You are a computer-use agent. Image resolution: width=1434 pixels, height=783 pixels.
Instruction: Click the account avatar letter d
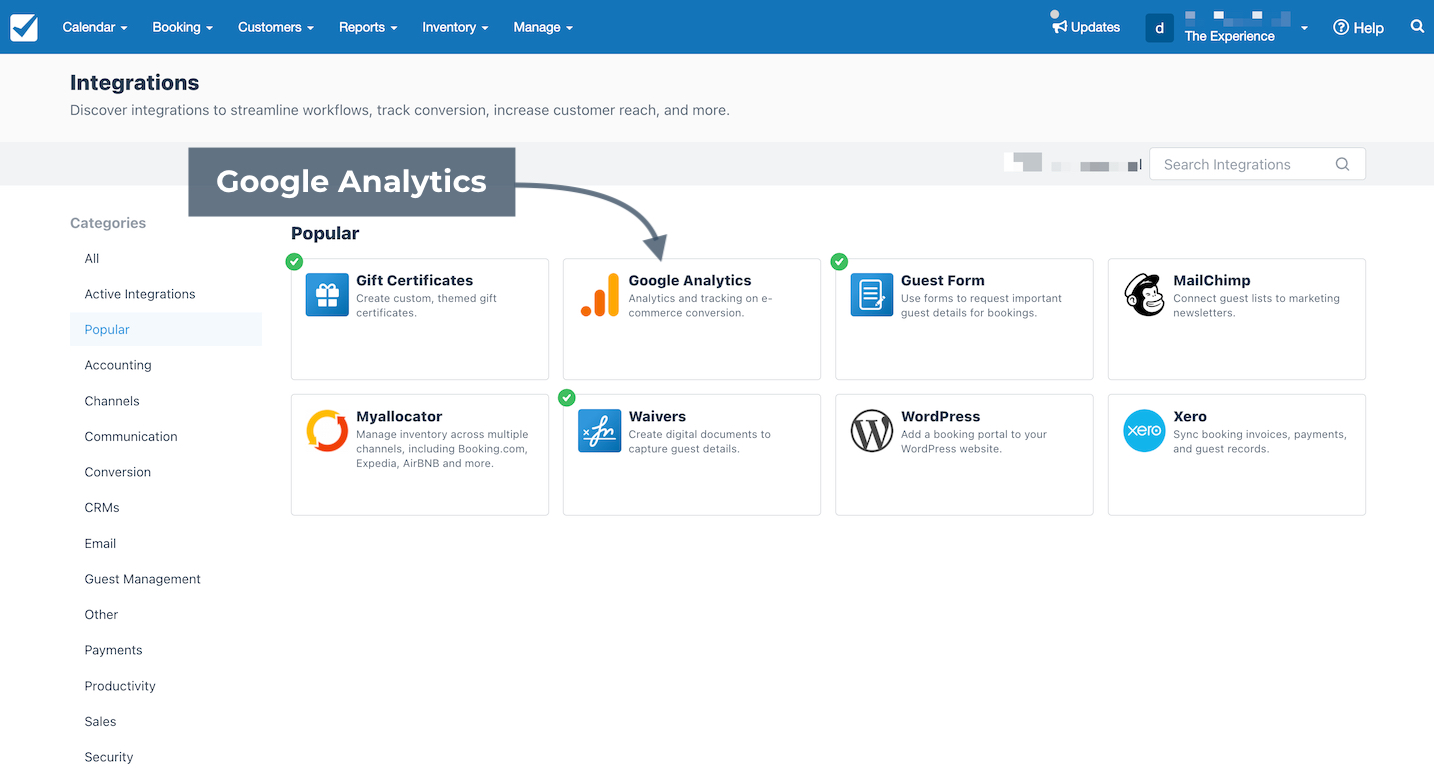[1159, 28]
